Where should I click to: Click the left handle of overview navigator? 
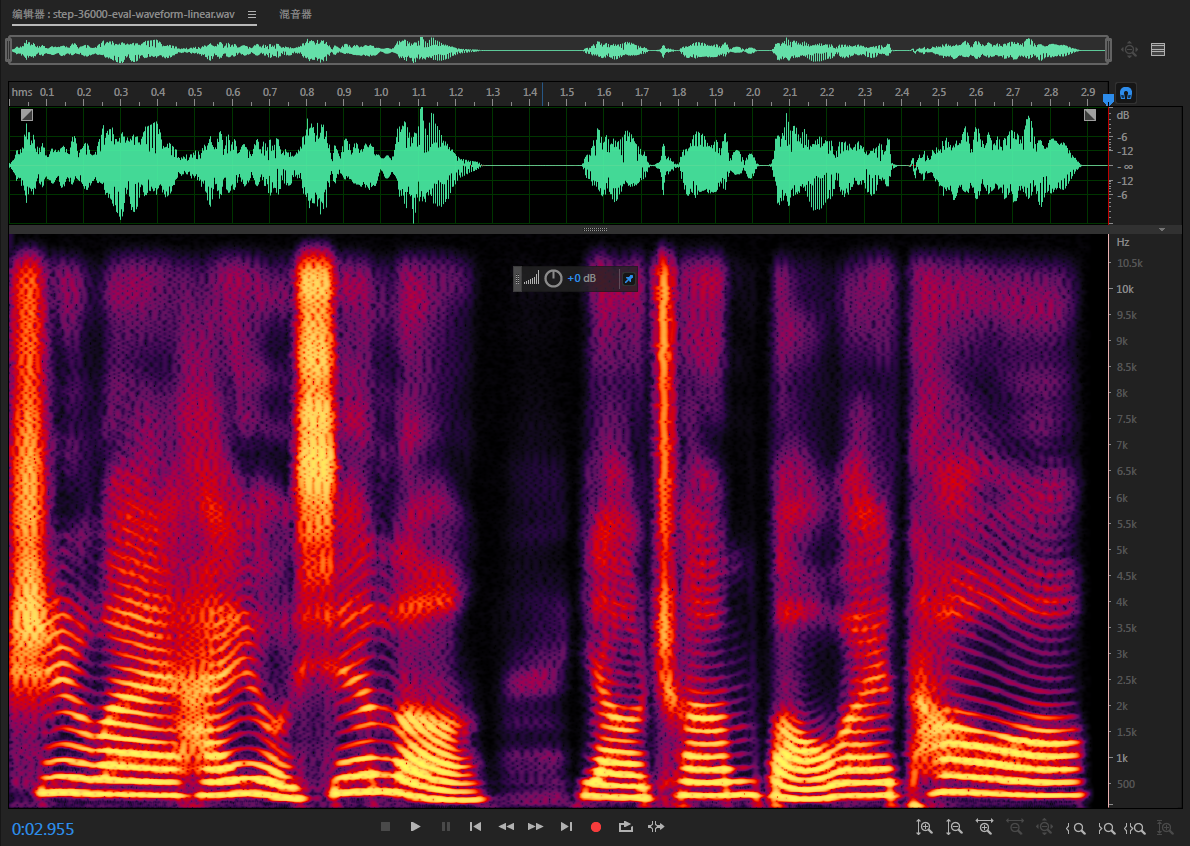coord(8,50)
